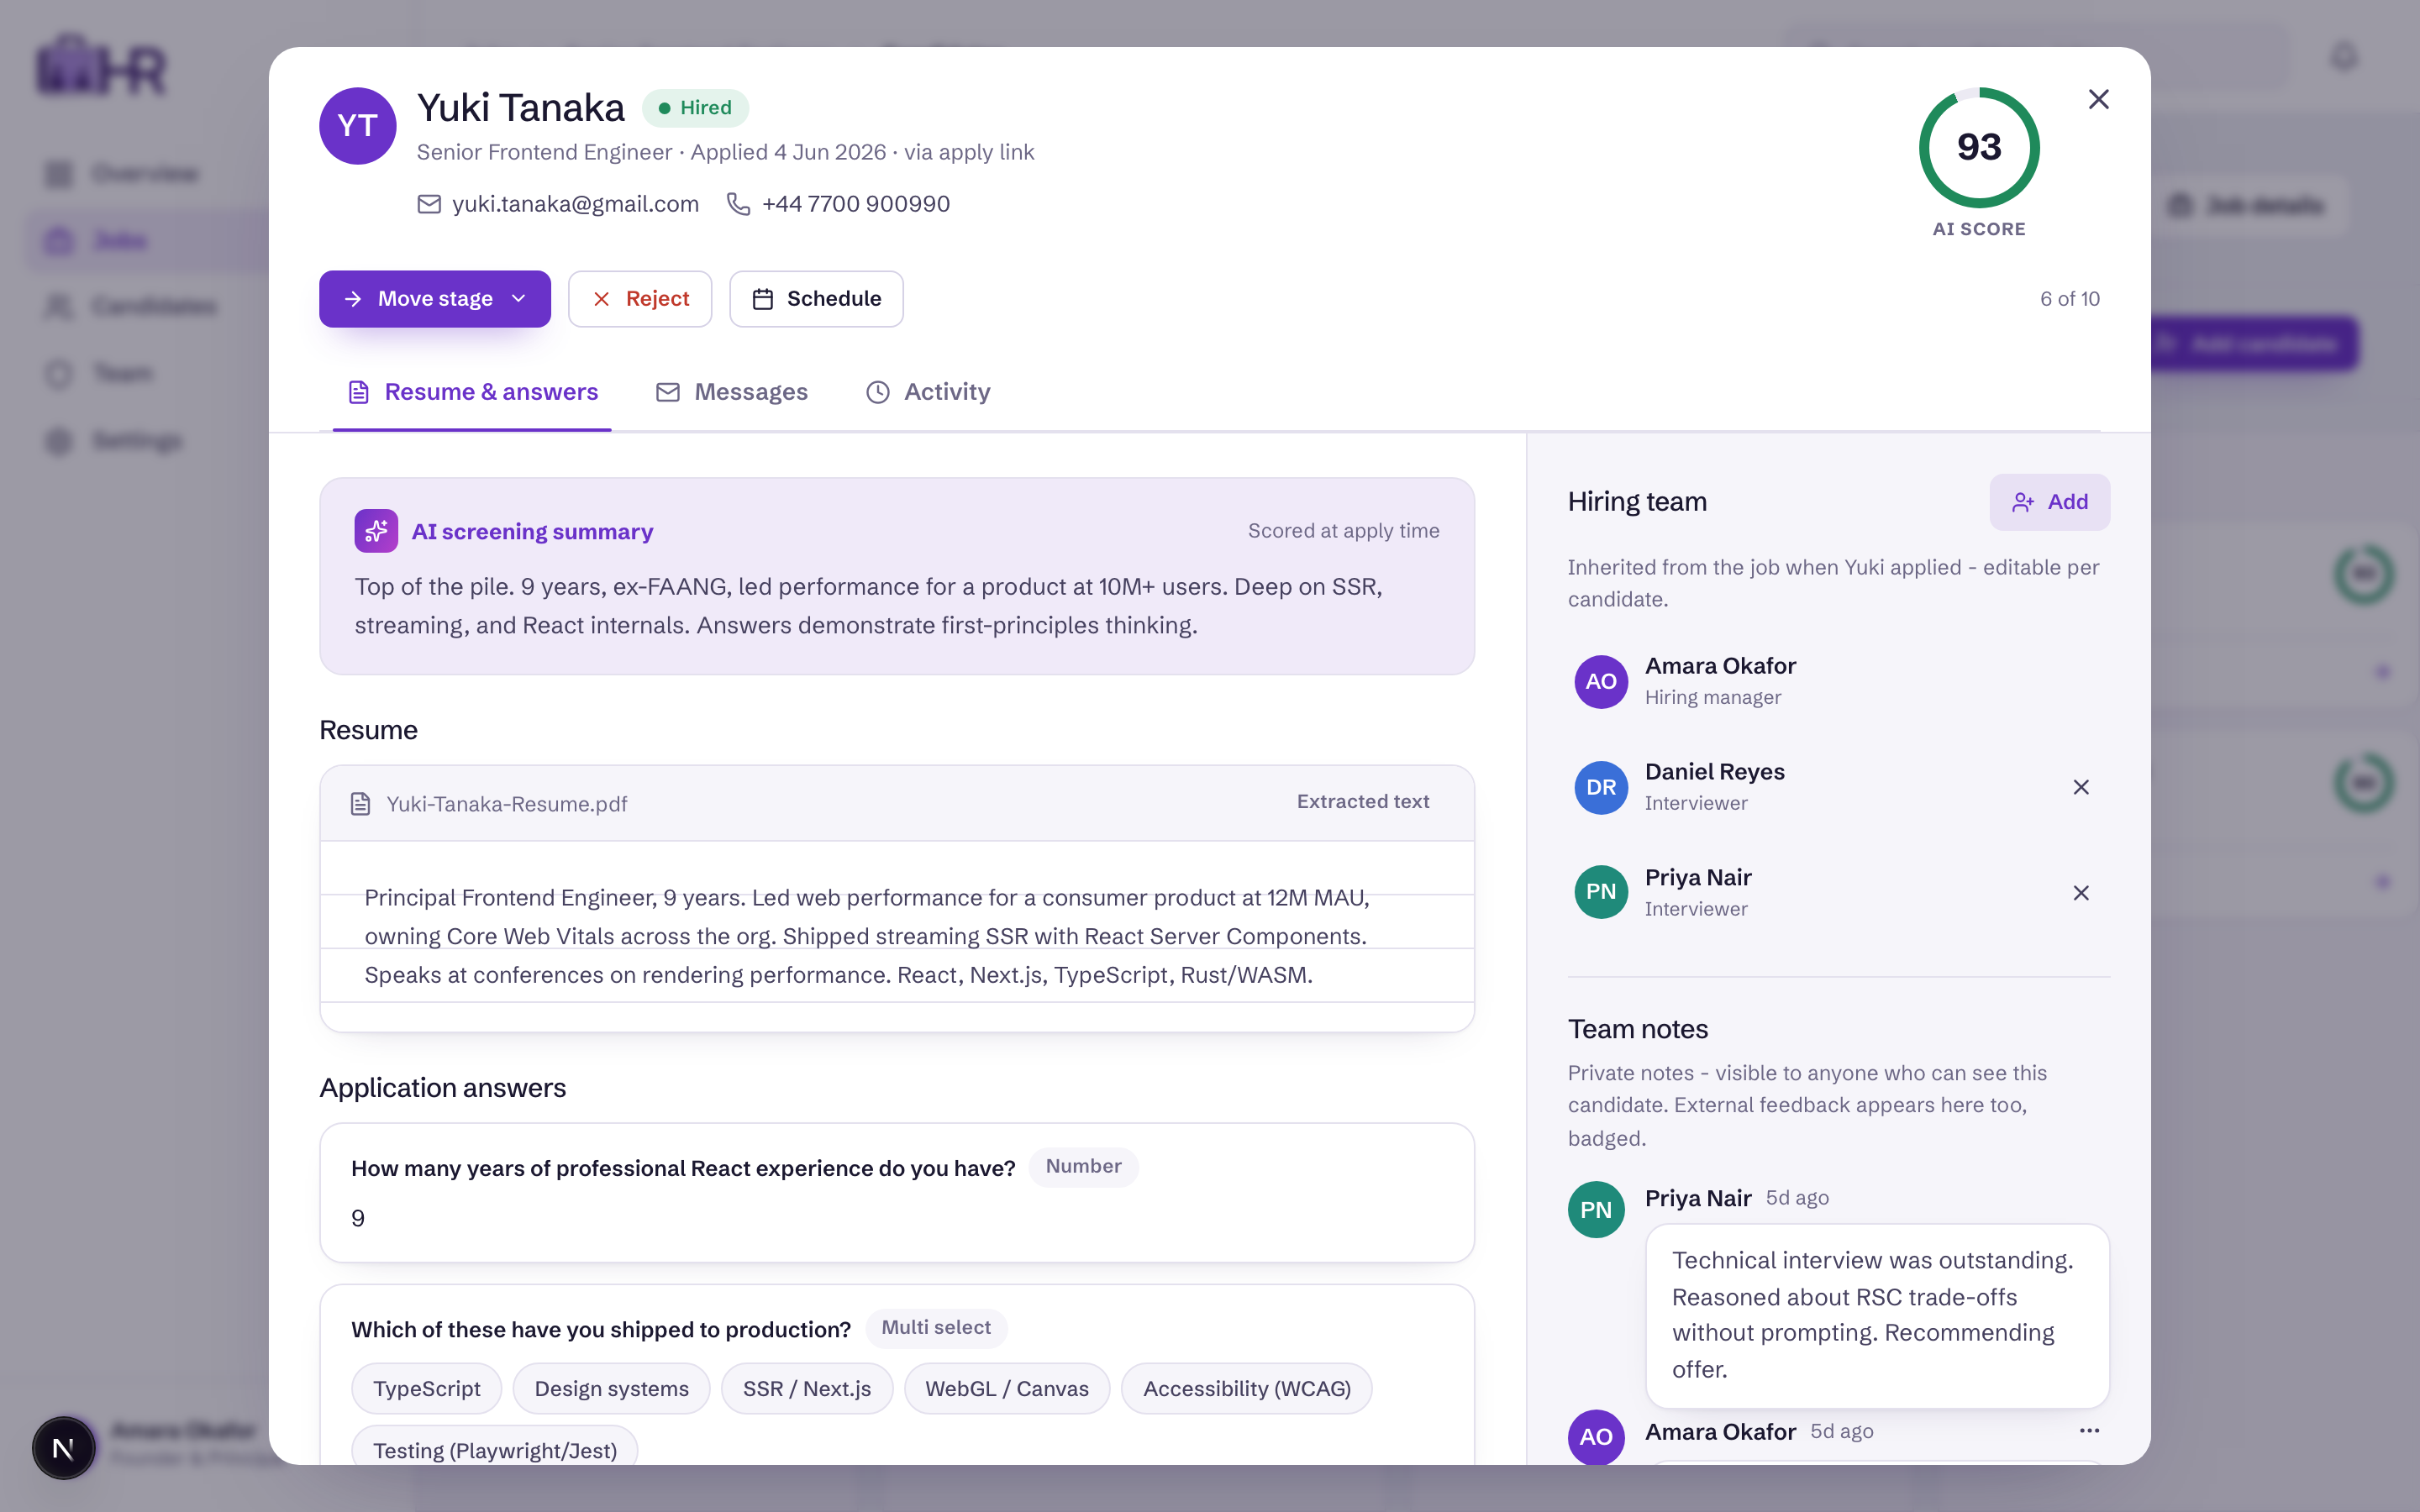
Task: Click the '6 of 10' candidate counter
Action: click(x=2070, y=299)
